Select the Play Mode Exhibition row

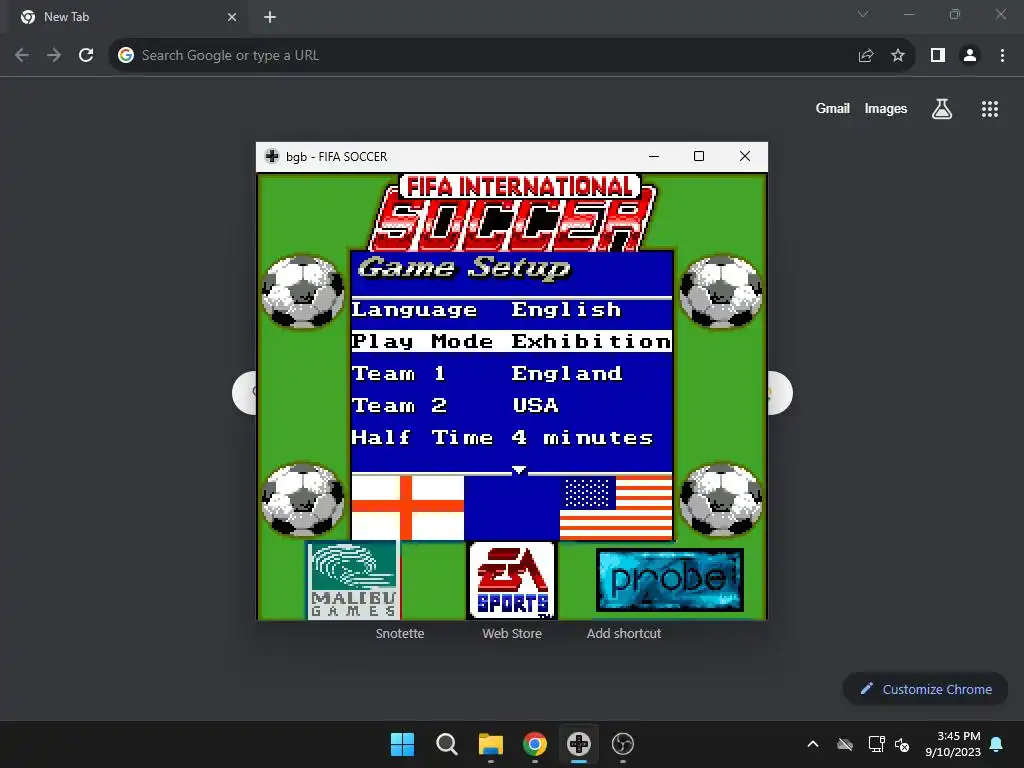pyautogui.click(x=511, y=342)
